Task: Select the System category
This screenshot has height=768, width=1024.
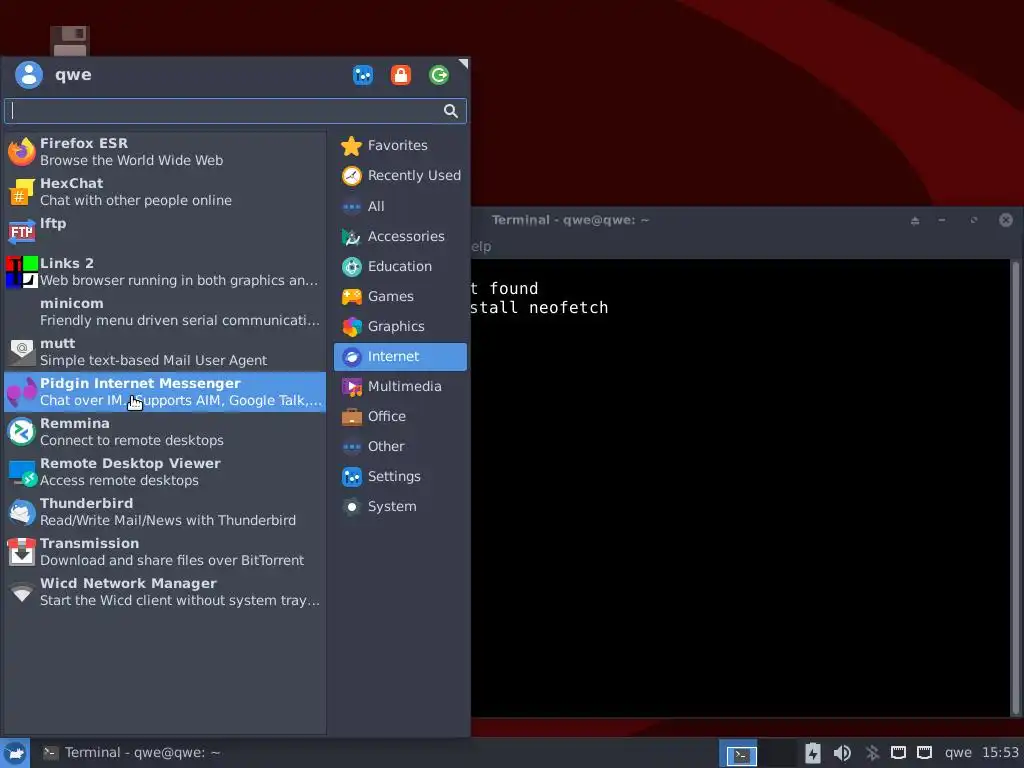Action: pyautogui.click(x=400, y=507)
